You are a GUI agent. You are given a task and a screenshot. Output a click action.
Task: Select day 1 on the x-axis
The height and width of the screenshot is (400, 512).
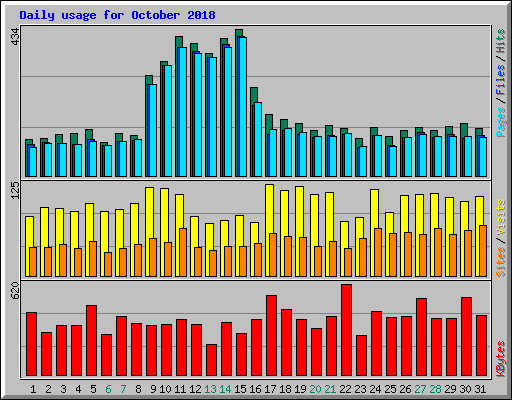click(33, 389)
